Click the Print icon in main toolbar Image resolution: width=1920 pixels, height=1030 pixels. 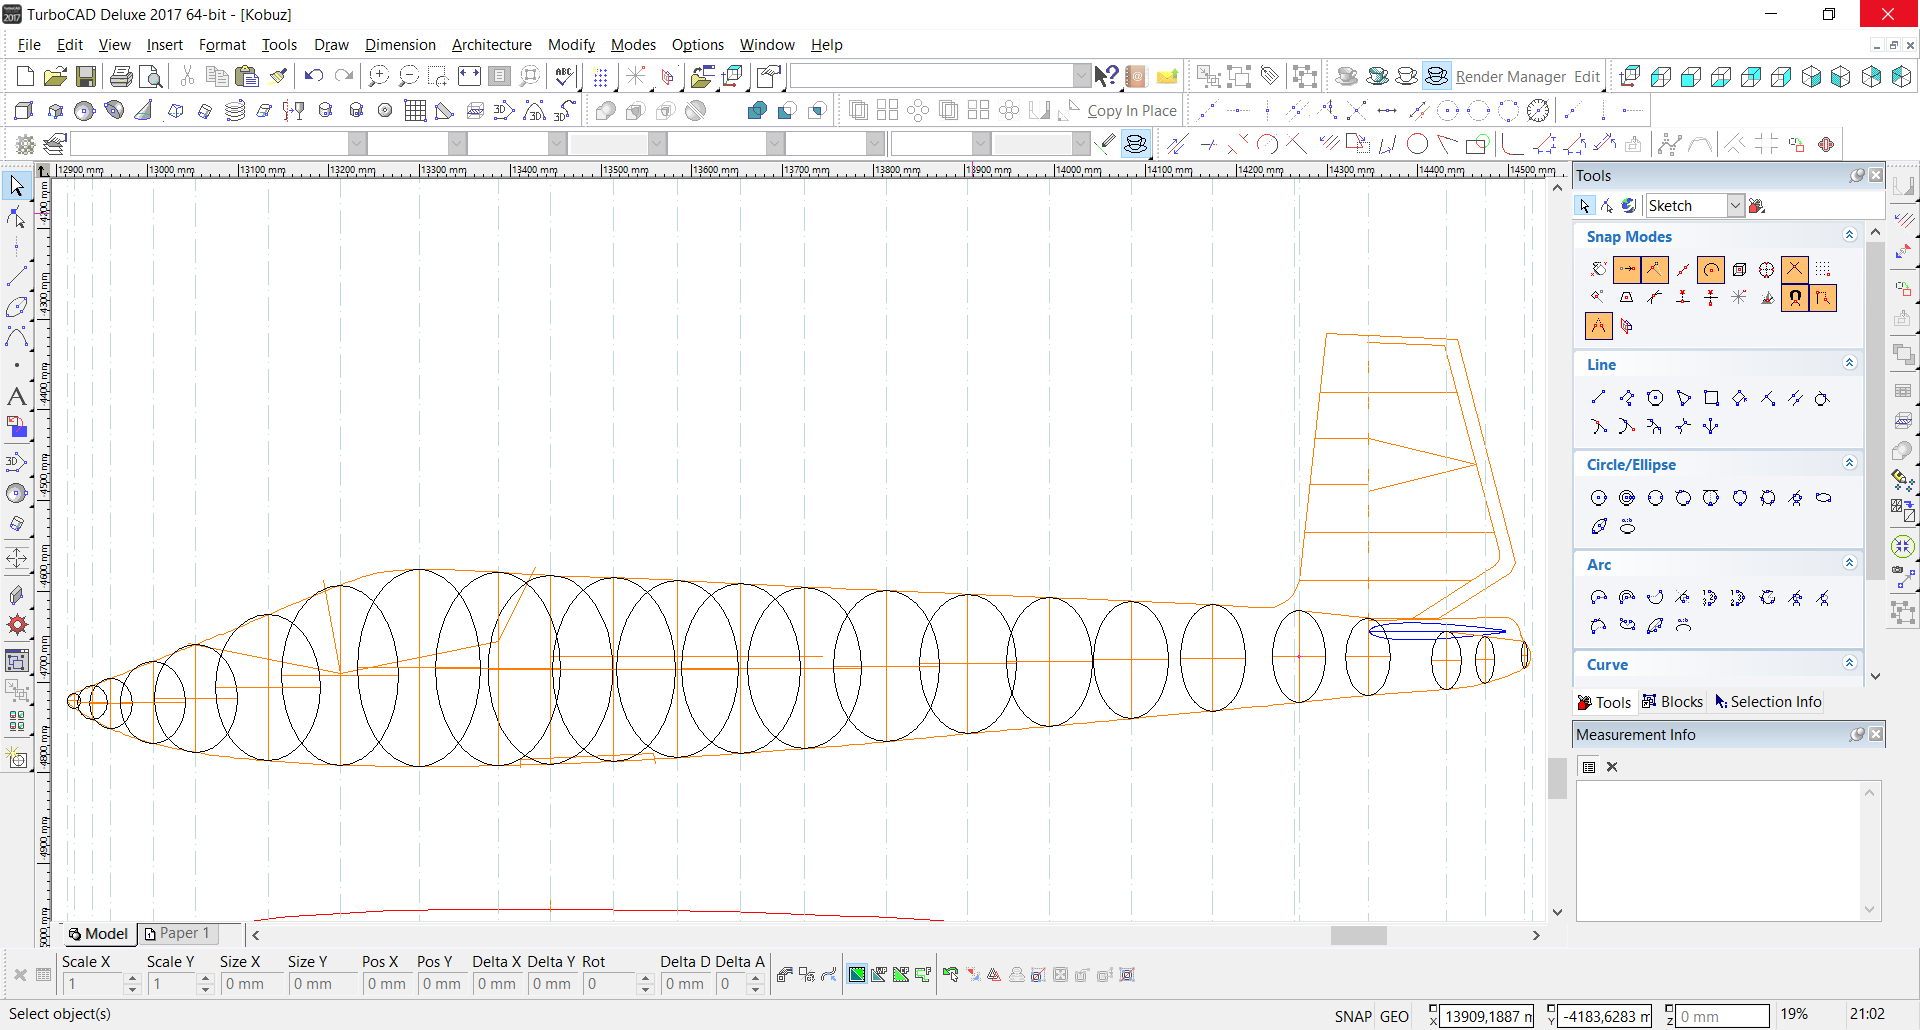click(121, 77)
